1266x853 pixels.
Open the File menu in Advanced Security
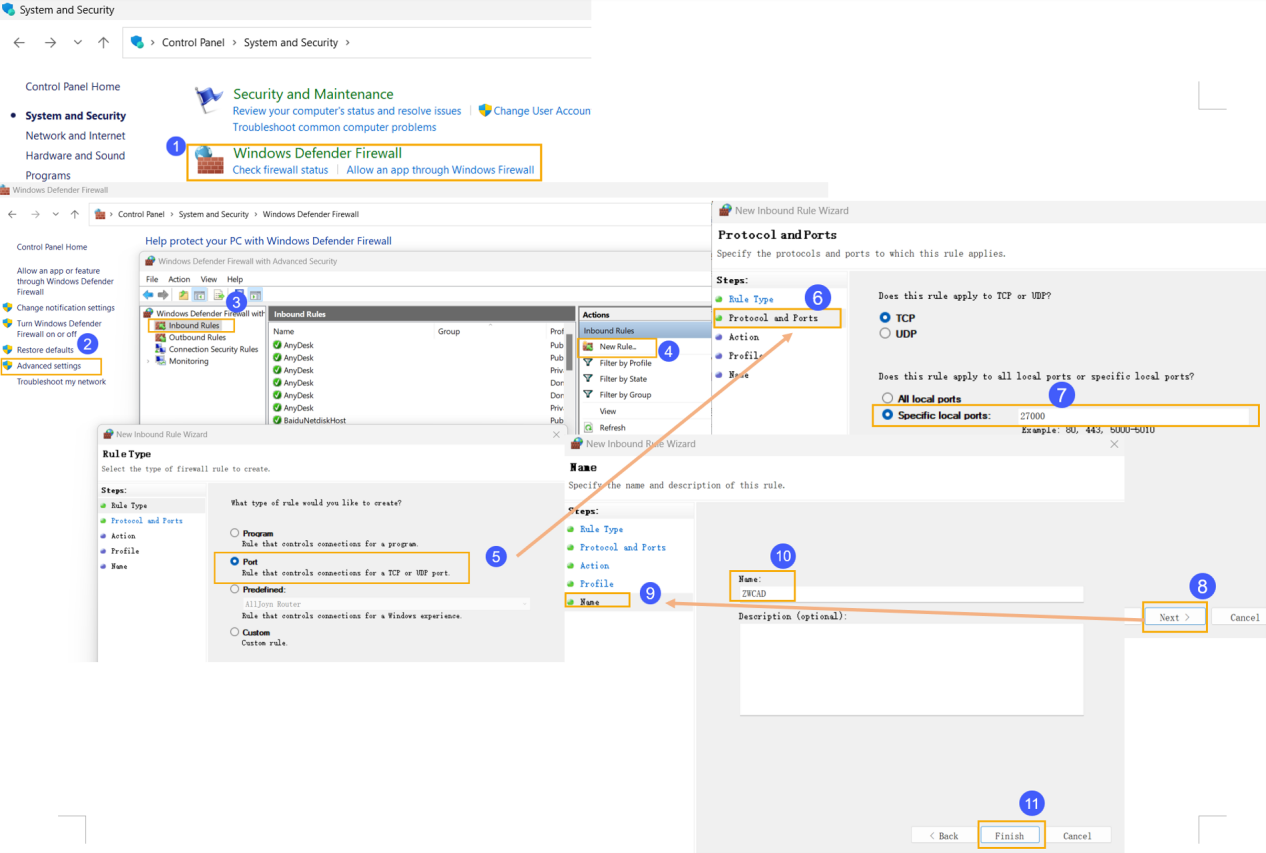152,279
